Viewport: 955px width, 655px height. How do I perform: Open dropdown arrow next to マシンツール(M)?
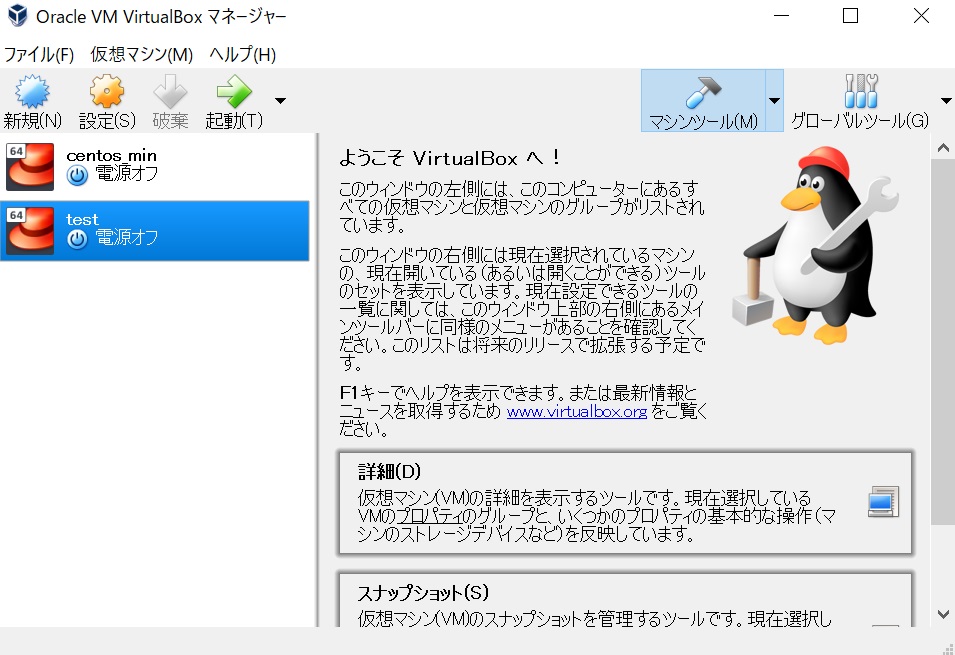774,101
